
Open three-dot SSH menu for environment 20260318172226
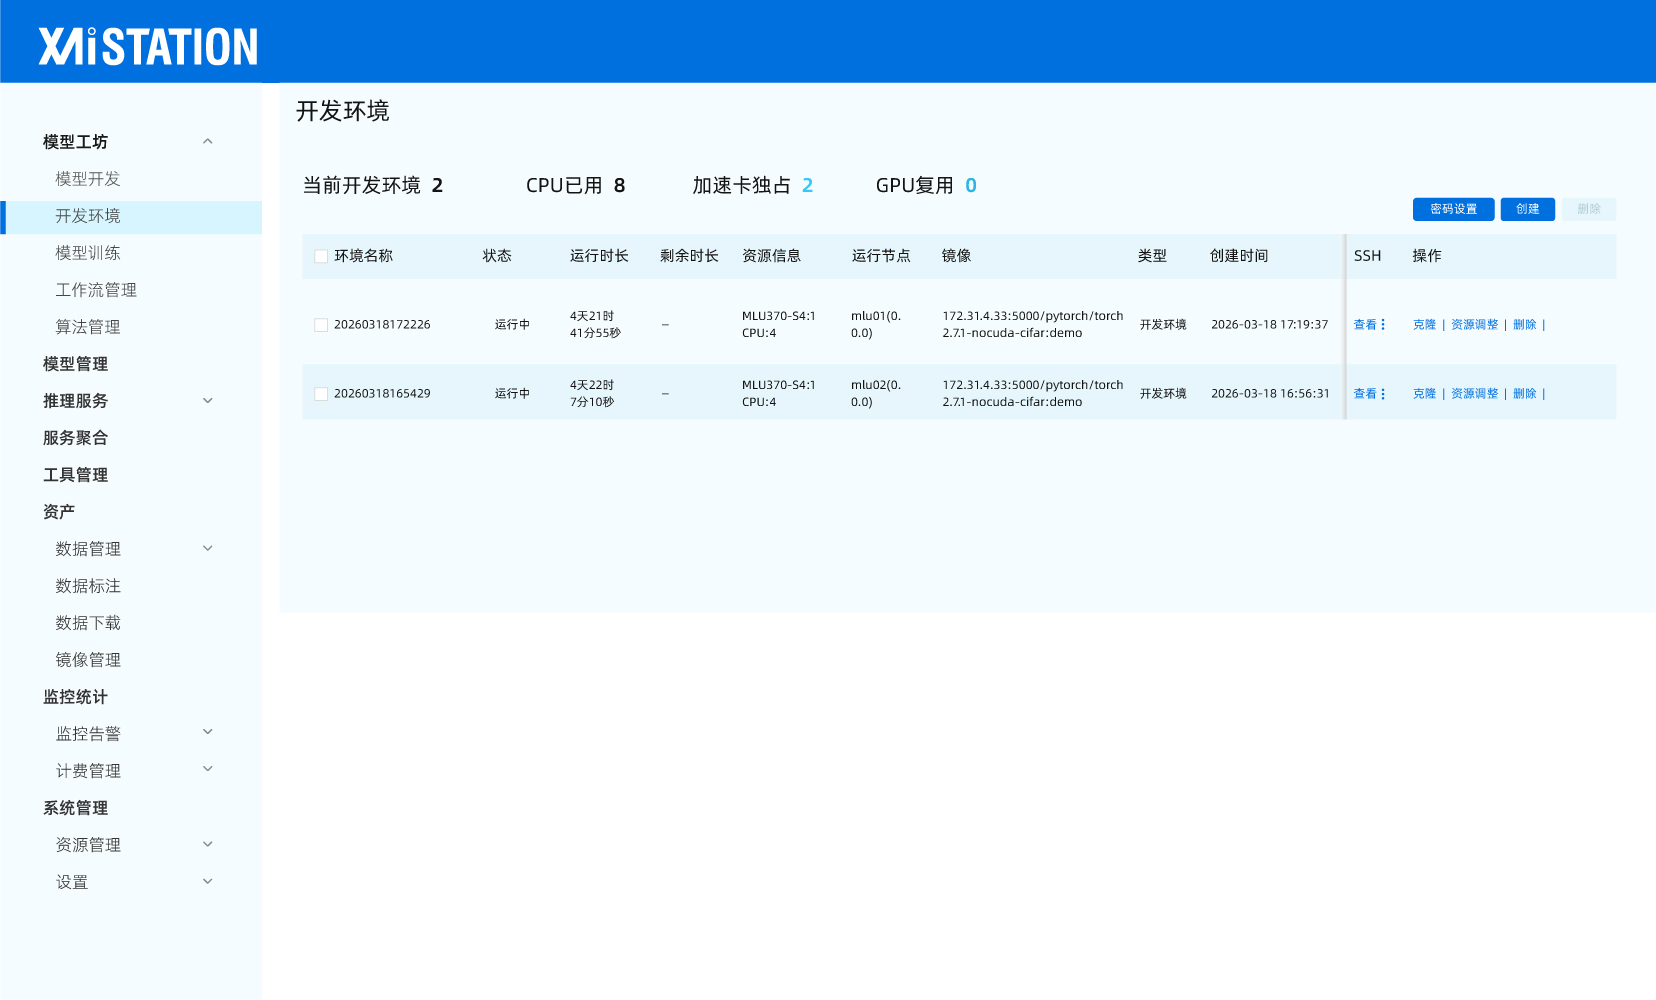1383,325
